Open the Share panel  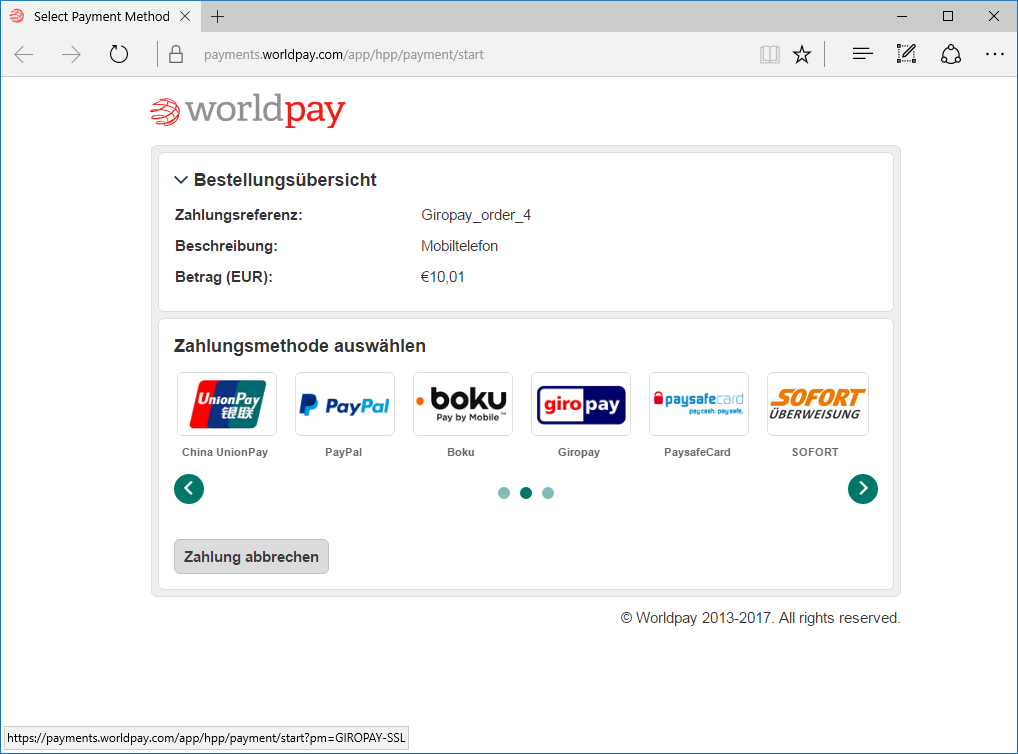pyautogui.click(x=950, y=55)
